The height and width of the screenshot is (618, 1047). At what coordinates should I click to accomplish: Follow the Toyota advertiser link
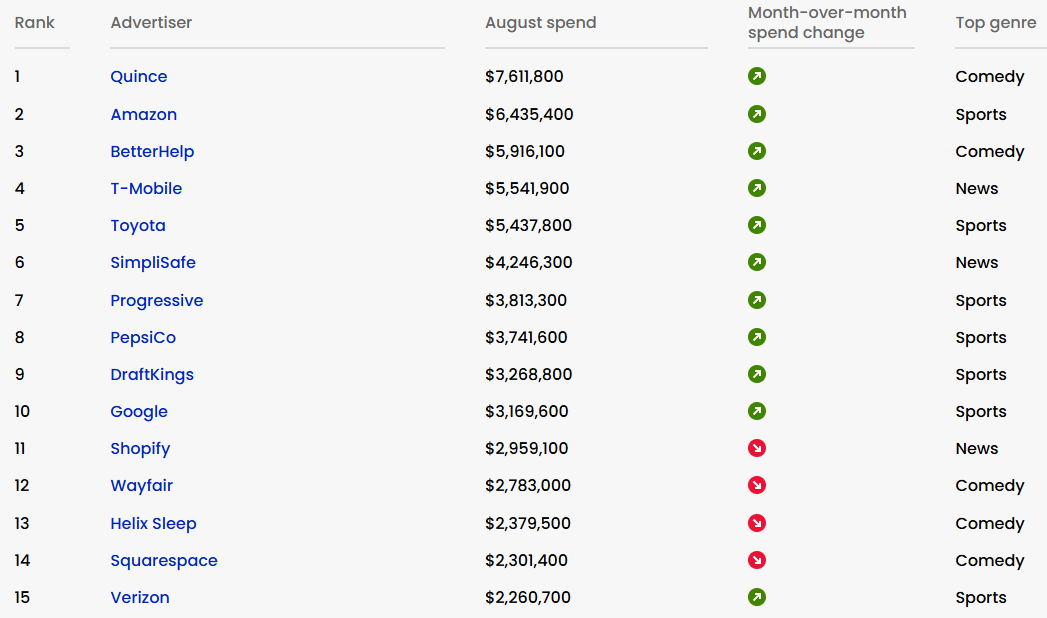click(138, 226)
